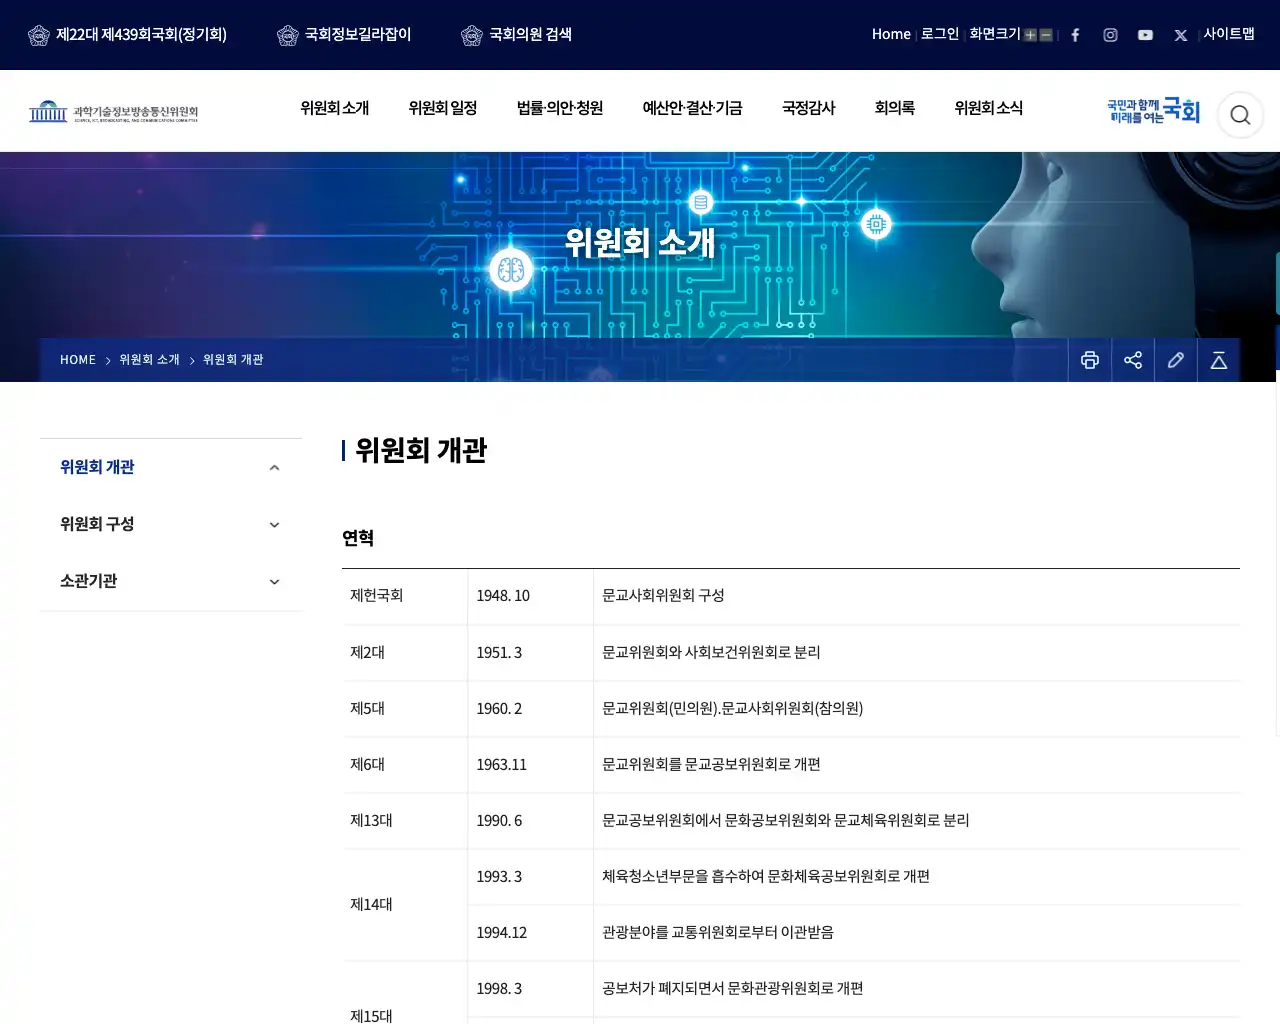The height and width of the screenshot is (1024, 1280).
Task: Print the page with the printer icon
Action: 1090,360
